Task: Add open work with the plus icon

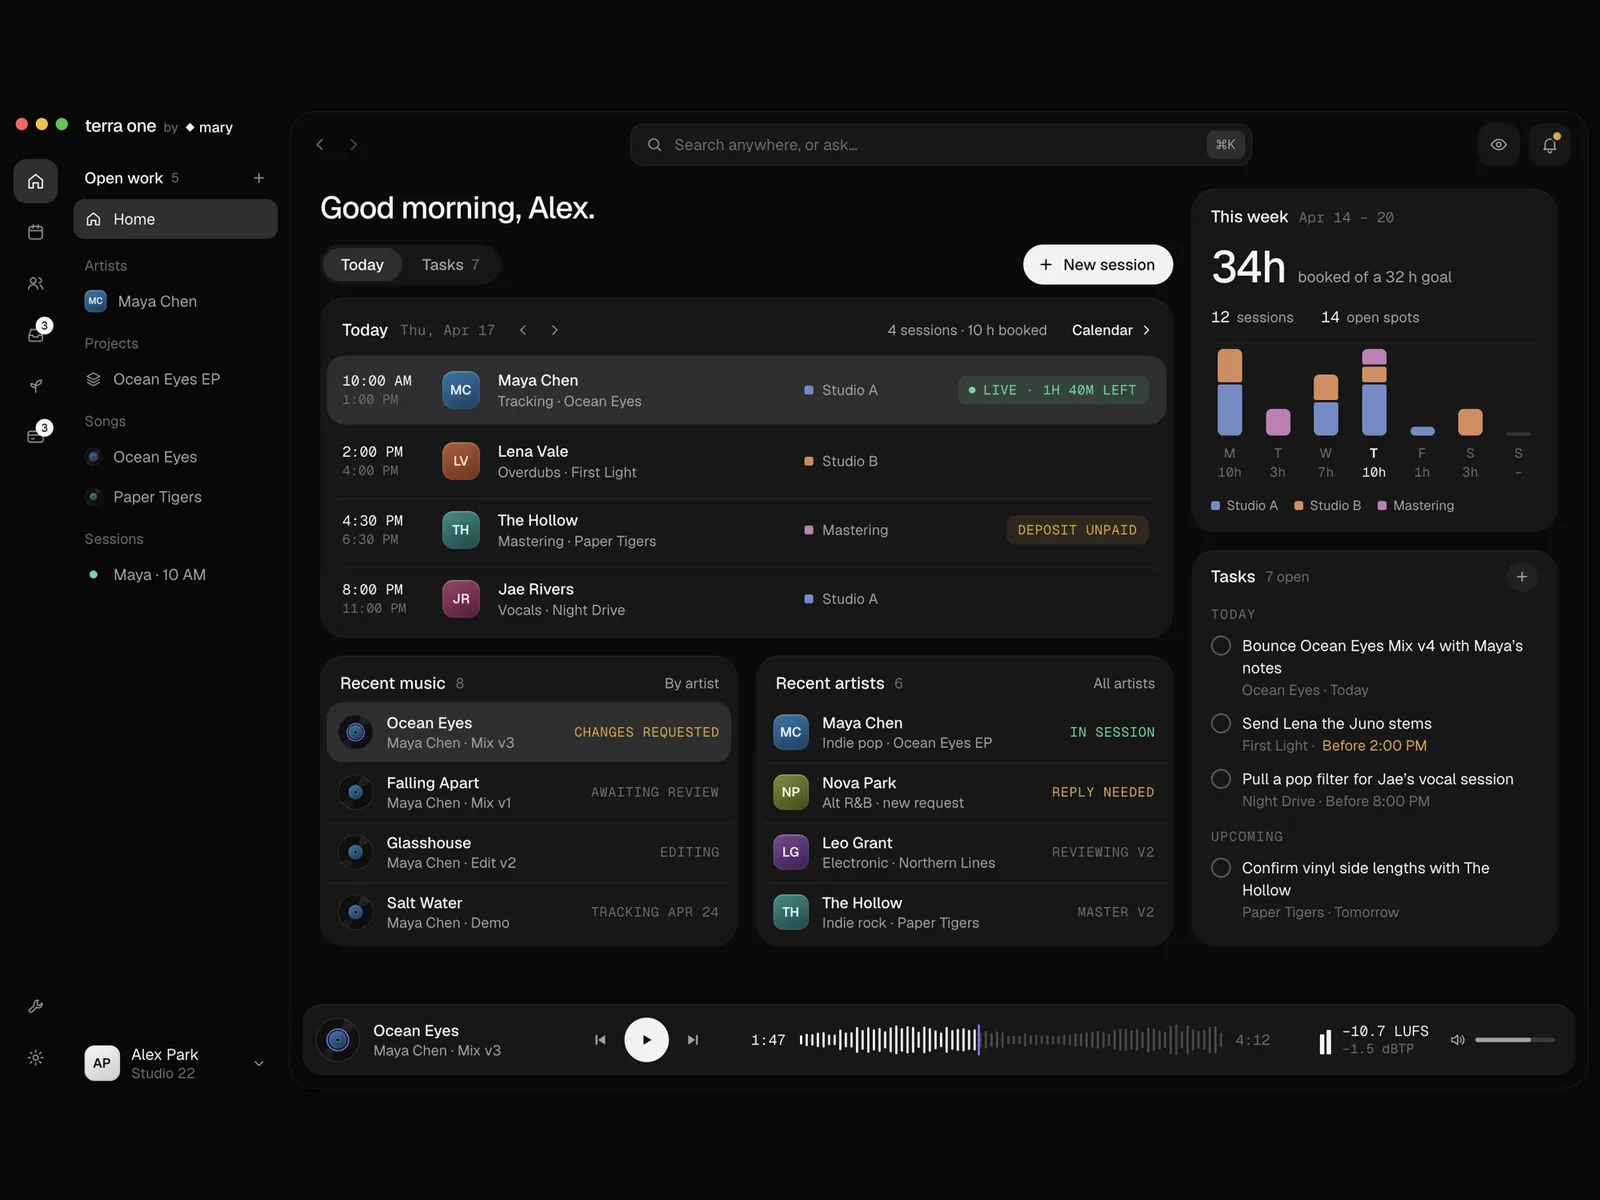Action: click(259, 178)
